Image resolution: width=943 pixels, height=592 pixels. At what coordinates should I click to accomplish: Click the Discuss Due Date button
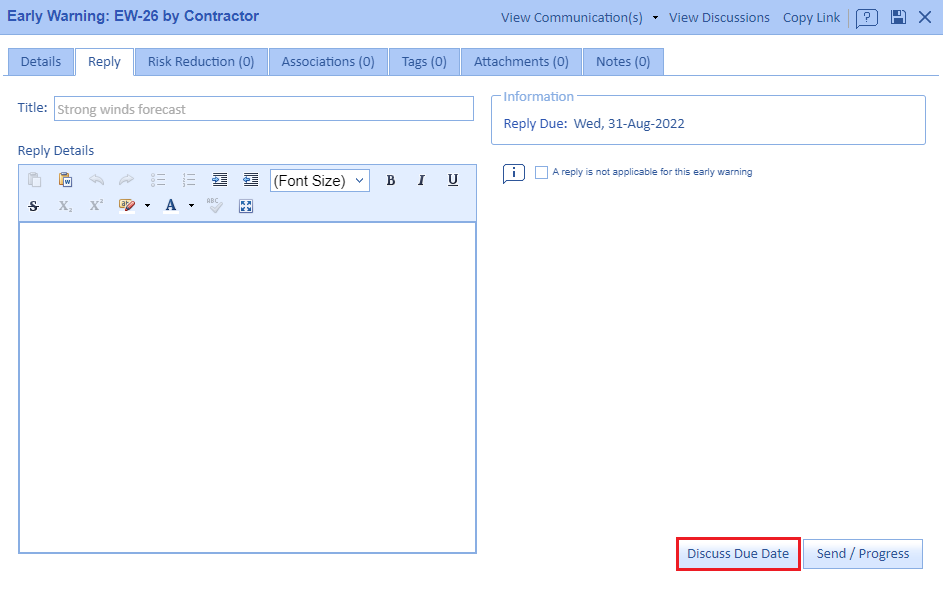click(738, 554)
